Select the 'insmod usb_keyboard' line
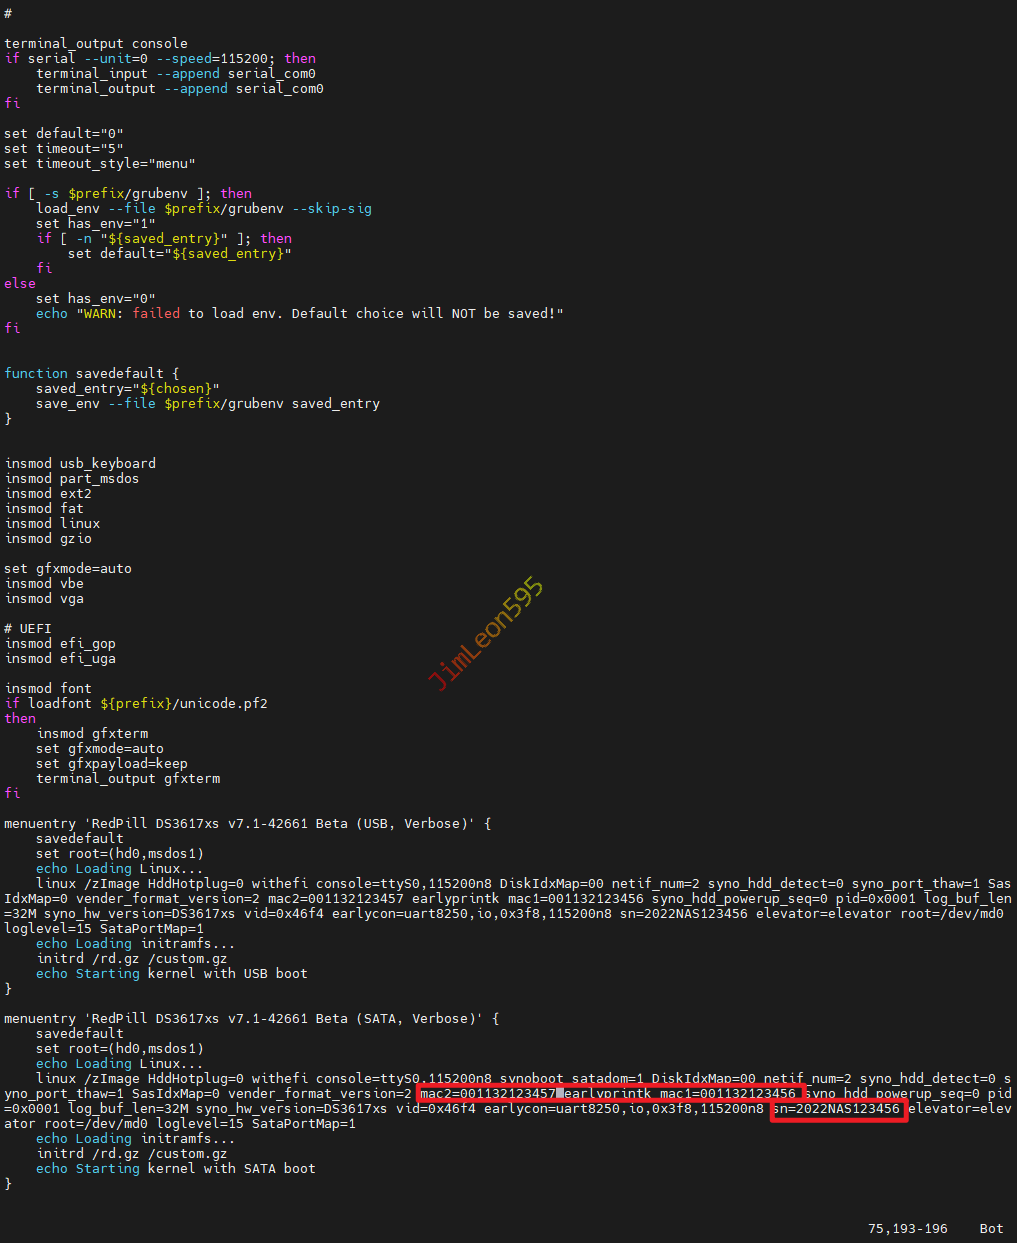 click(80, 464)
